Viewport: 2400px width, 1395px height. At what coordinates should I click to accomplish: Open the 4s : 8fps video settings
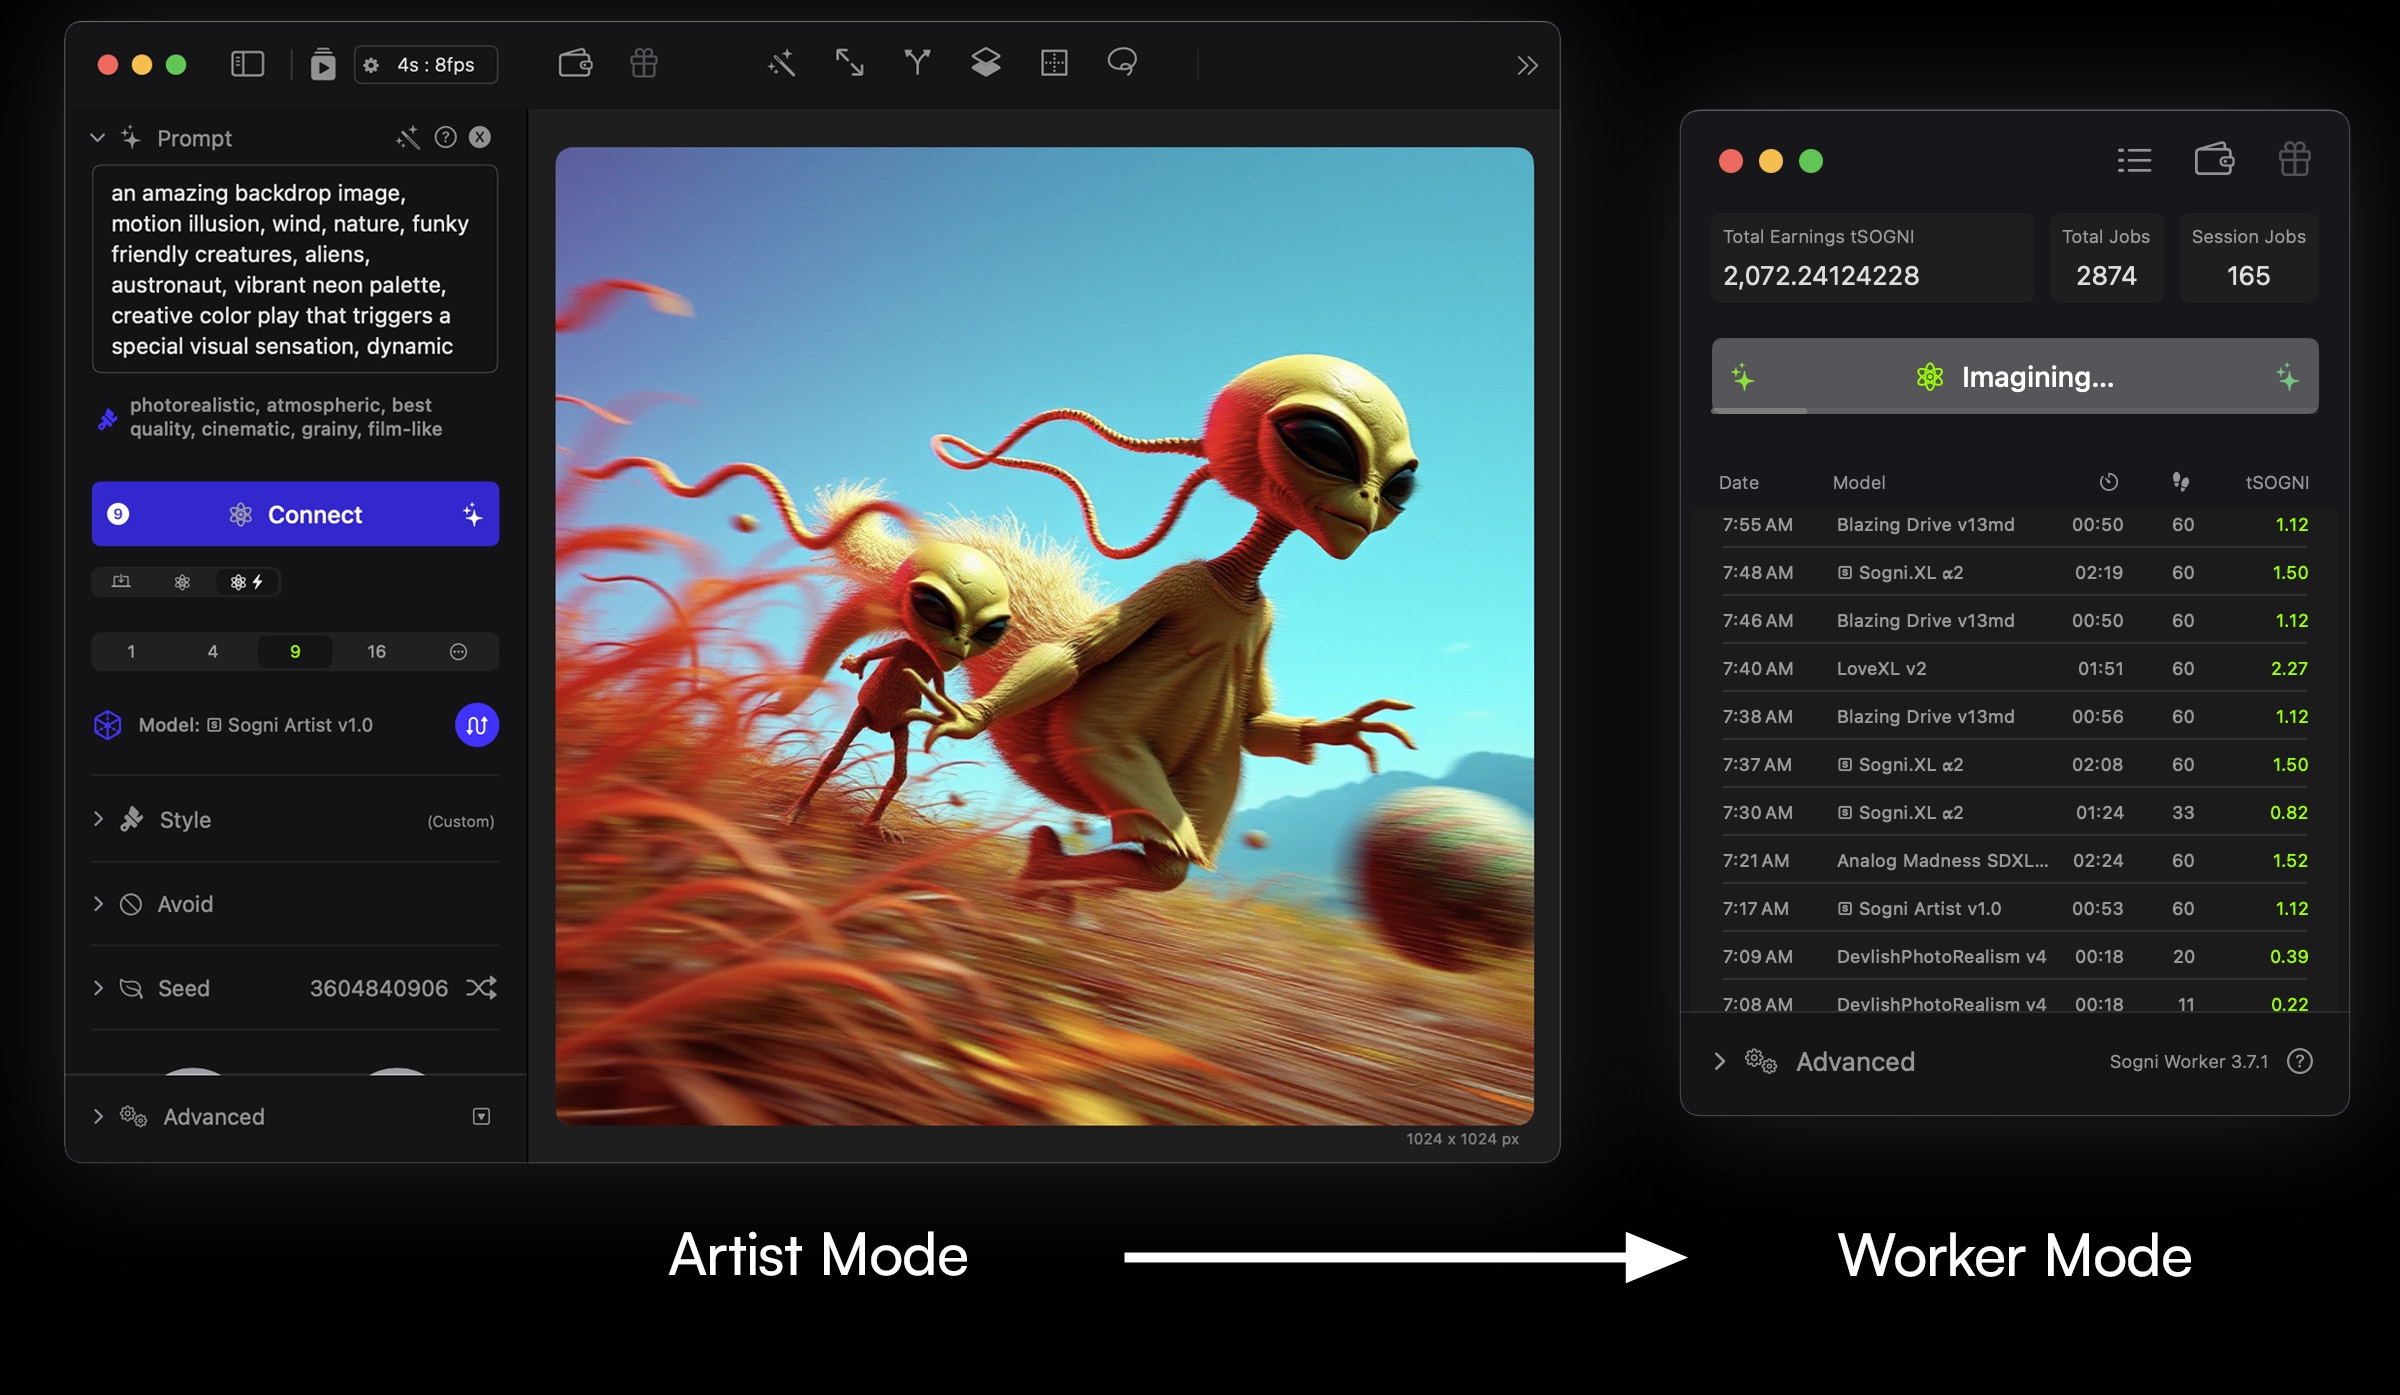(425, 64)
